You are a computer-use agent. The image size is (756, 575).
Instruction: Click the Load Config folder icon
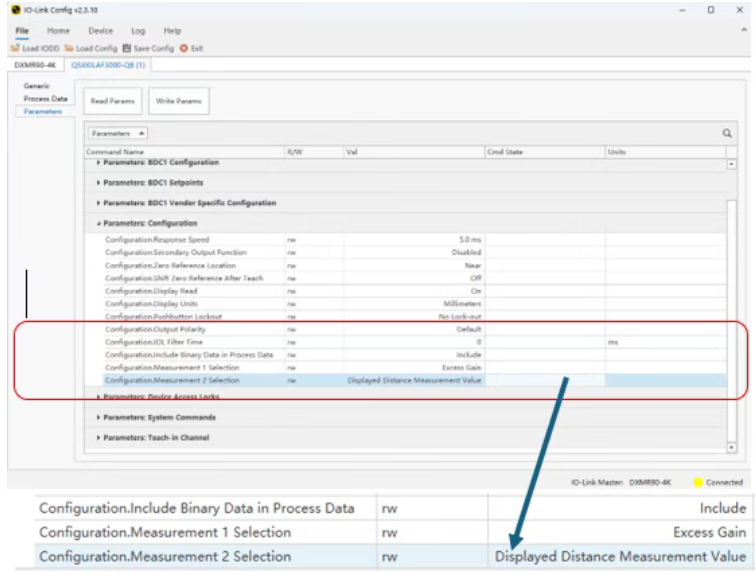point(69,48)
